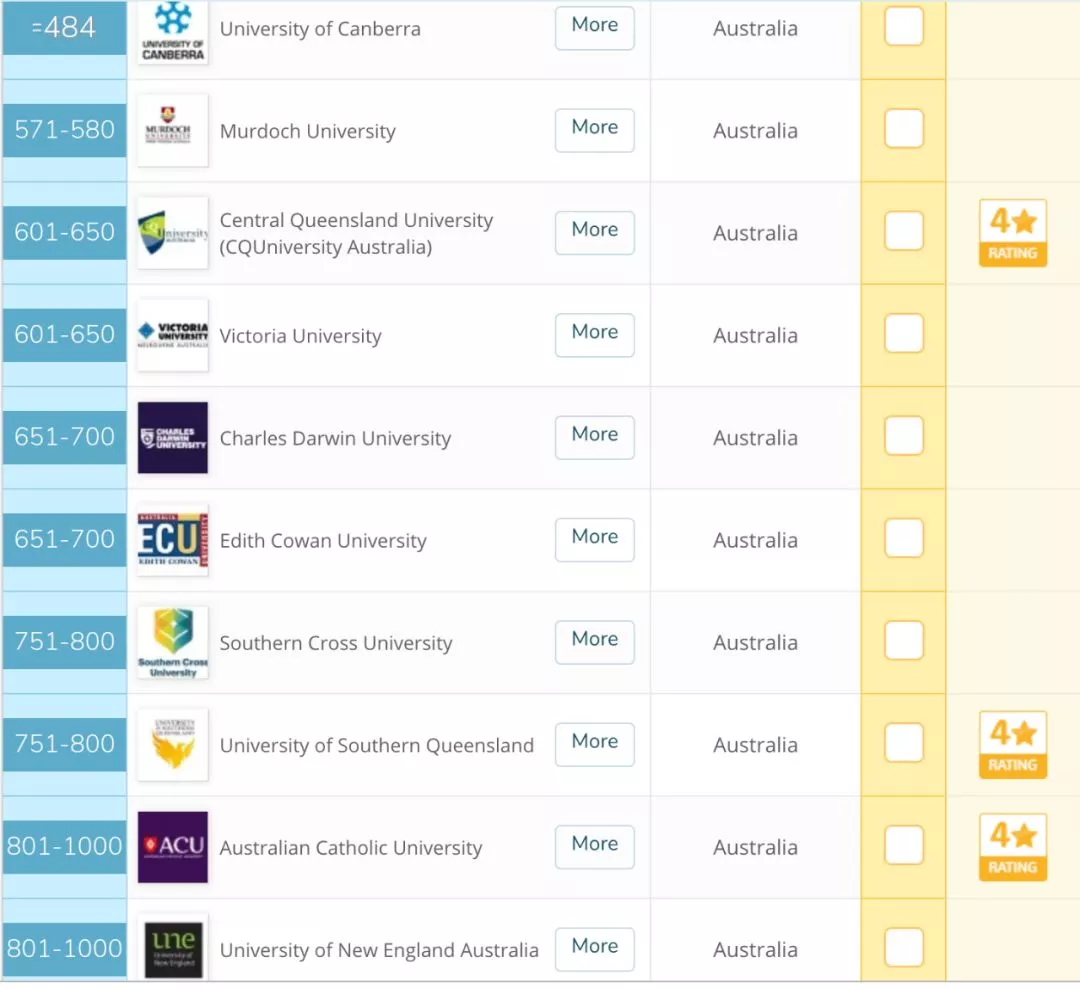
Task: Check the compare box for Victoria University
Action: (x=904, y=333)
